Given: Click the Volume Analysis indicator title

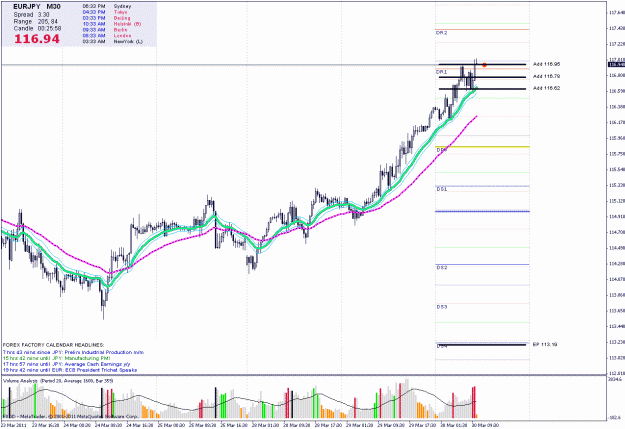Looking at the screenshot, I should coord(58,381).
